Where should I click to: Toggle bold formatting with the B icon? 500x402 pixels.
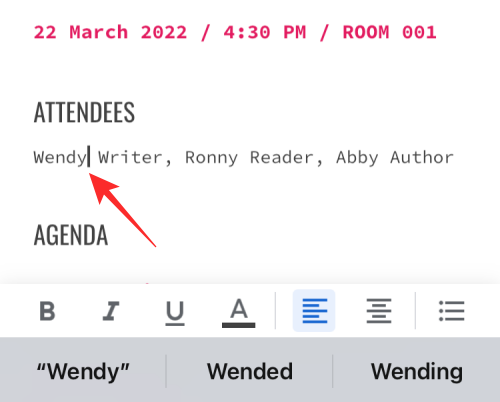(47, 311)
